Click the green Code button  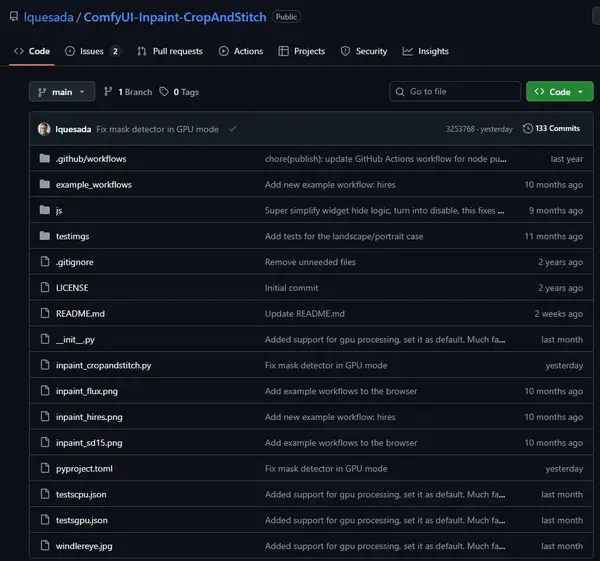pyautogui.click(x=559, y=91)
